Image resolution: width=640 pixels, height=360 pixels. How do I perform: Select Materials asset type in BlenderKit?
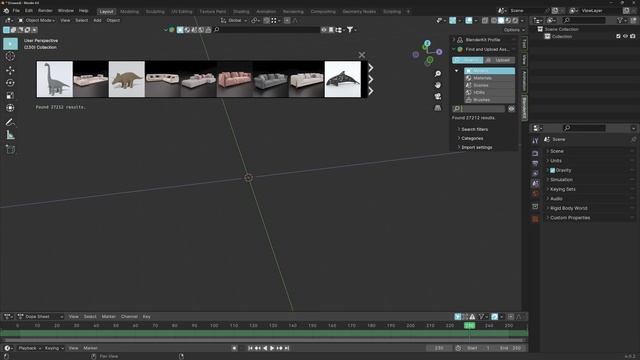pyautogui.click(x=489, y=78)
